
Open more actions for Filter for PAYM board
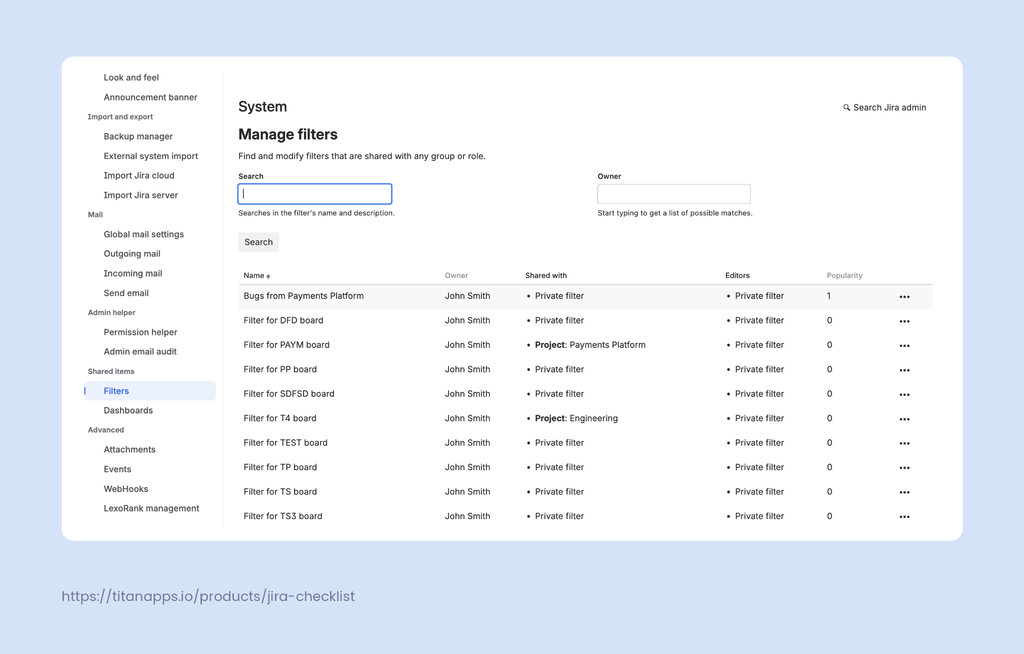click(x=904, y=346)
